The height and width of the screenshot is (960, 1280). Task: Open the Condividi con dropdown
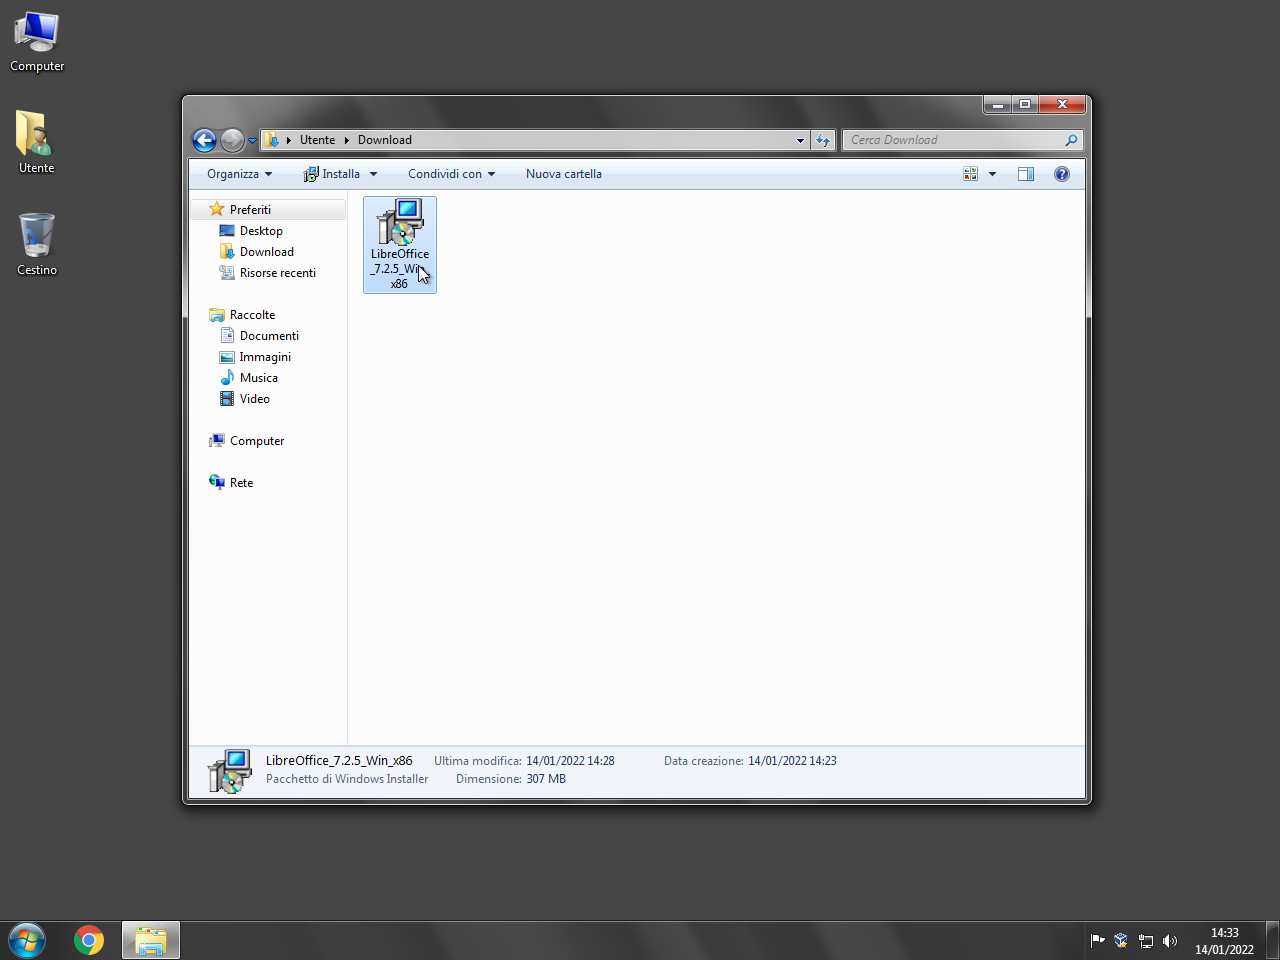451,174
